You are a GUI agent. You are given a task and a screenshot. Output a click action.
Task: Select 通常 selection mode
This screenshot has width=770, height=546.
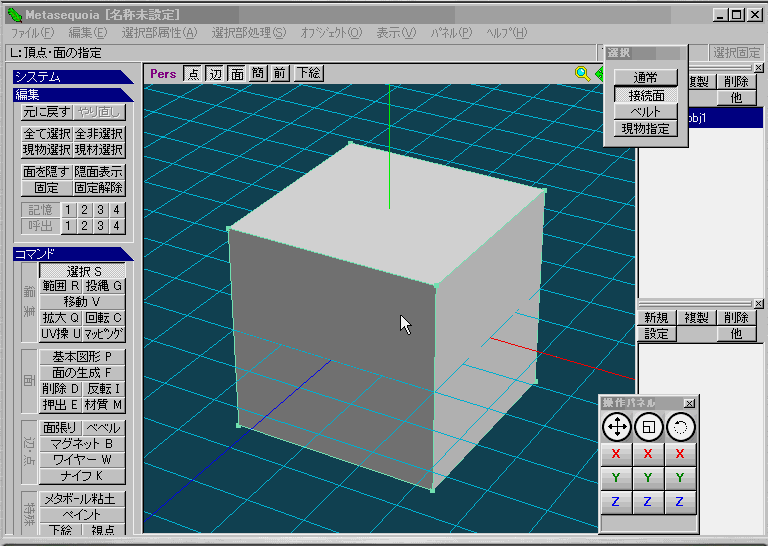pos(645,78)
